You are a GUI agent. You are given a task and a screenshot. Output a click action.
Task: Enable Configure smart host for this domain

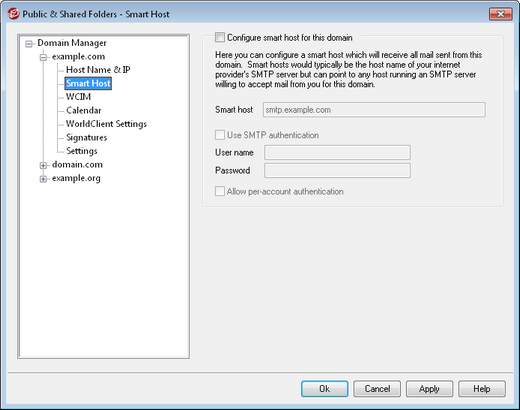pos(220,37)
